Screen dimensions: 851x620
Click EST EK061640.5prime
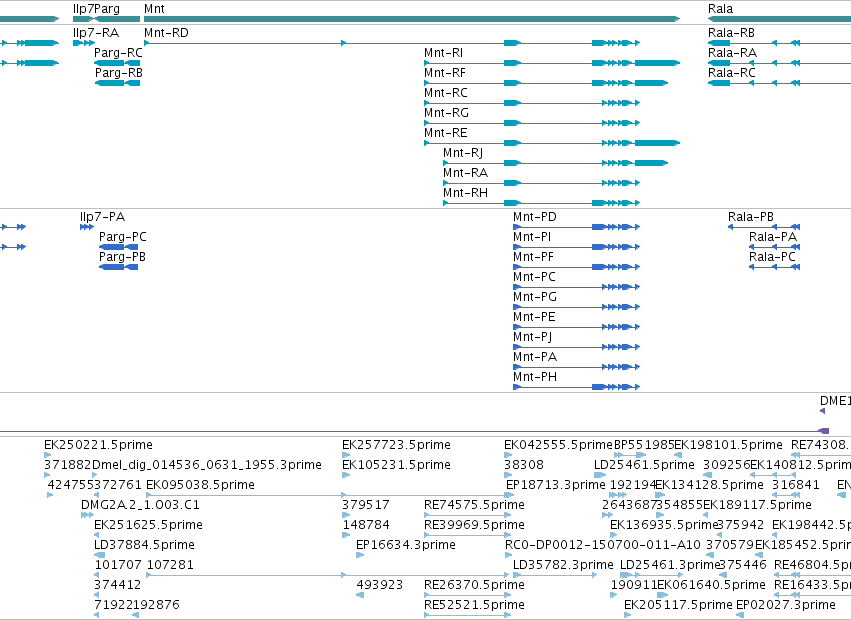711,585
